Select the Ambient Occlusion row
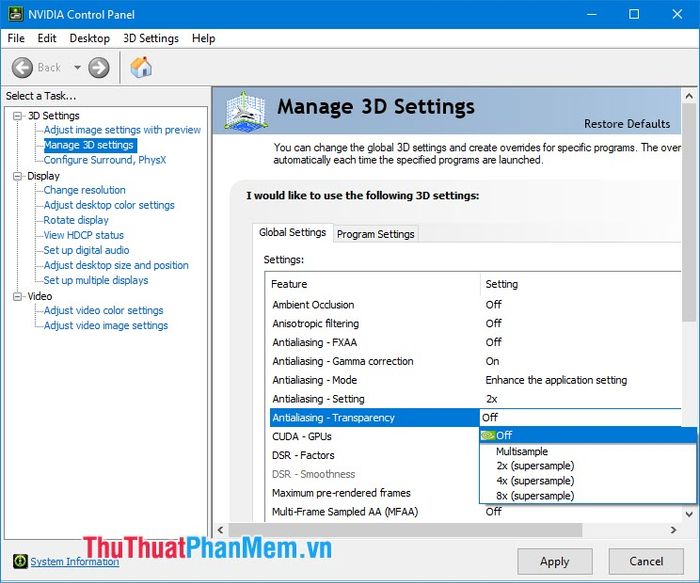This screenshot has width=700, height=583. point(475,304)
